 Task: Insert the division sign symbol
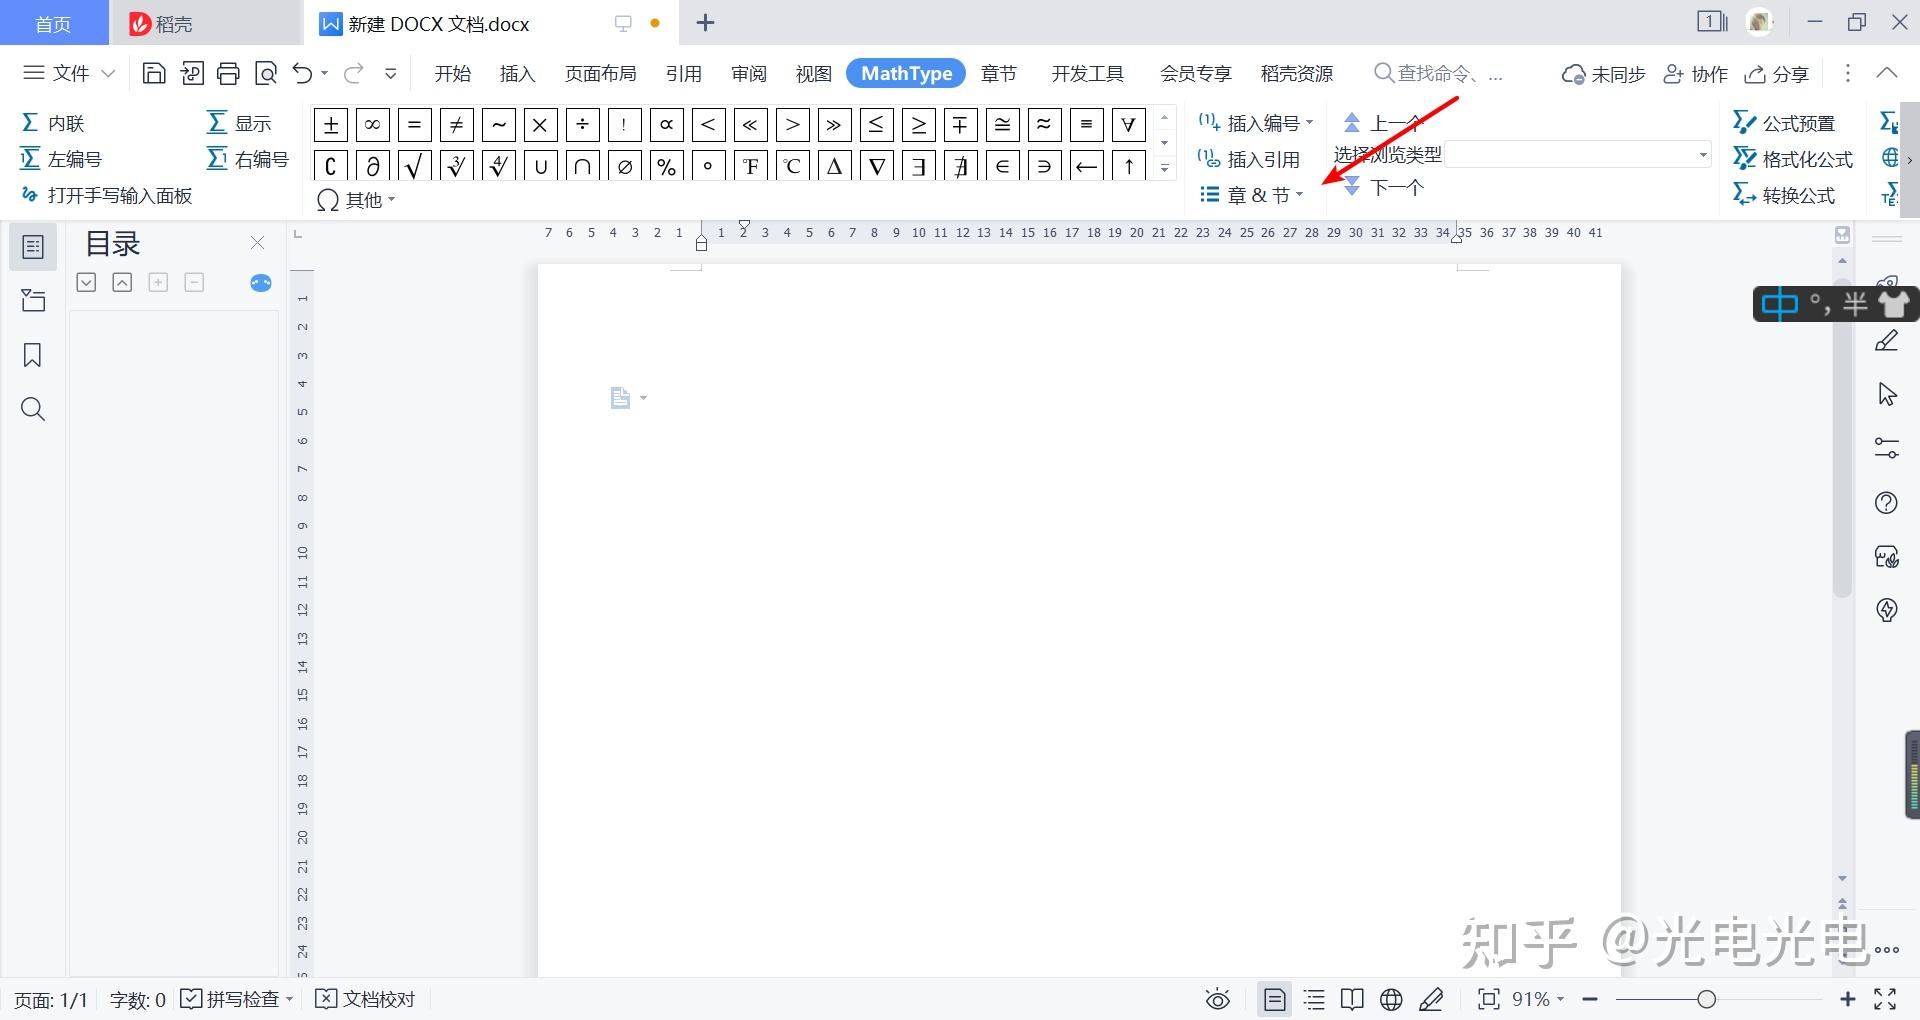click(582, 125)
